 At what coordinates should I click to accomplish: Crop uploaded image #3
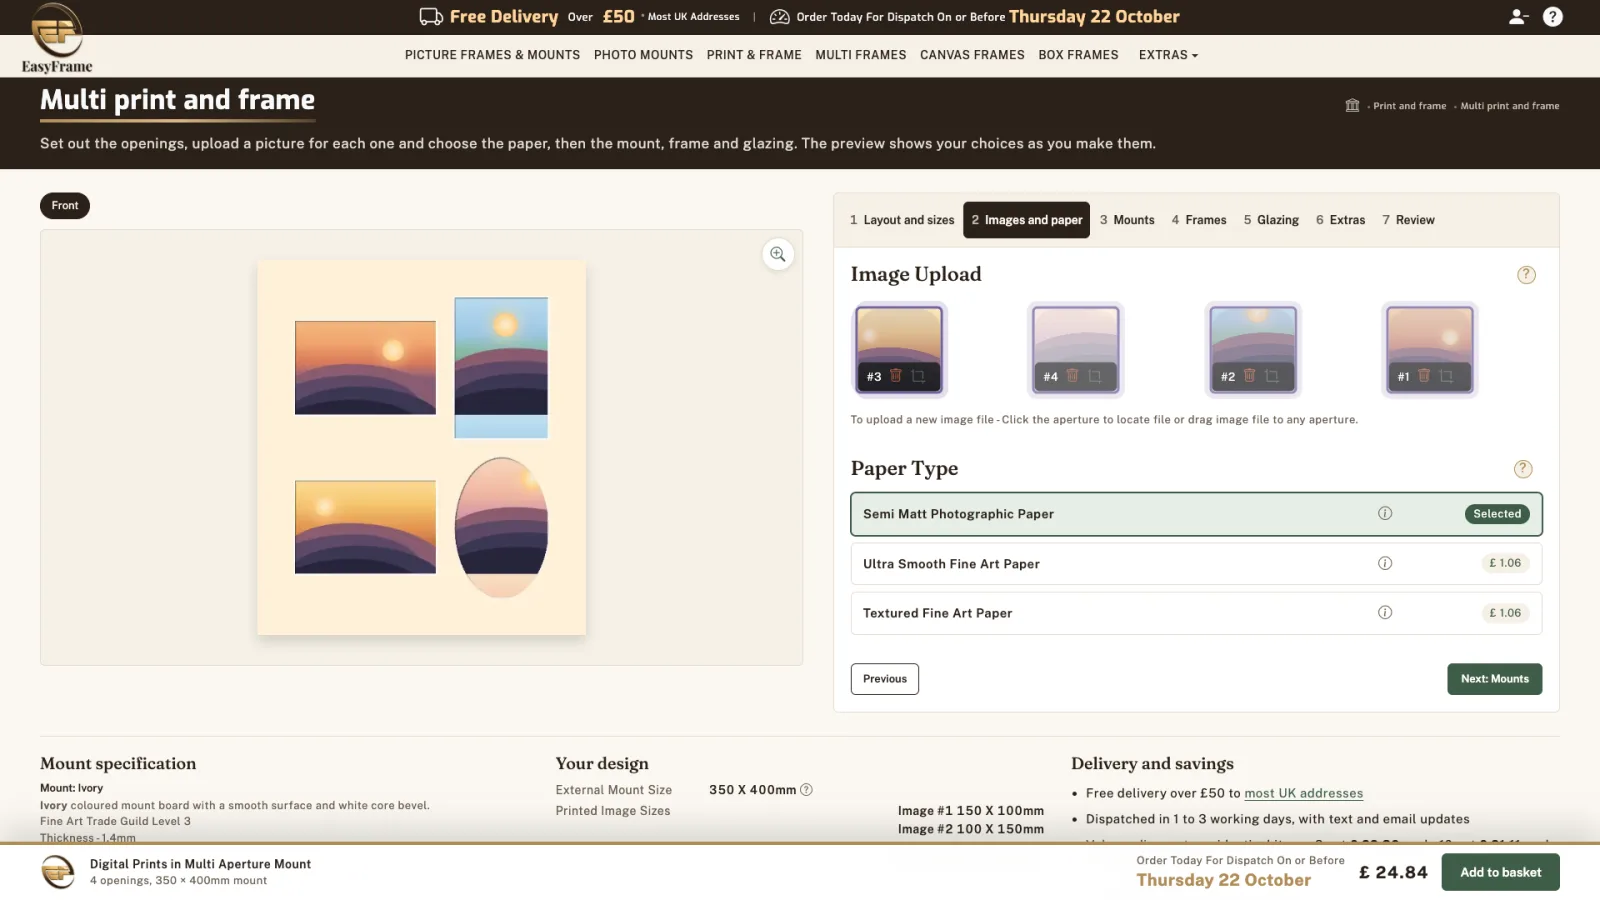tap(918, 376)
